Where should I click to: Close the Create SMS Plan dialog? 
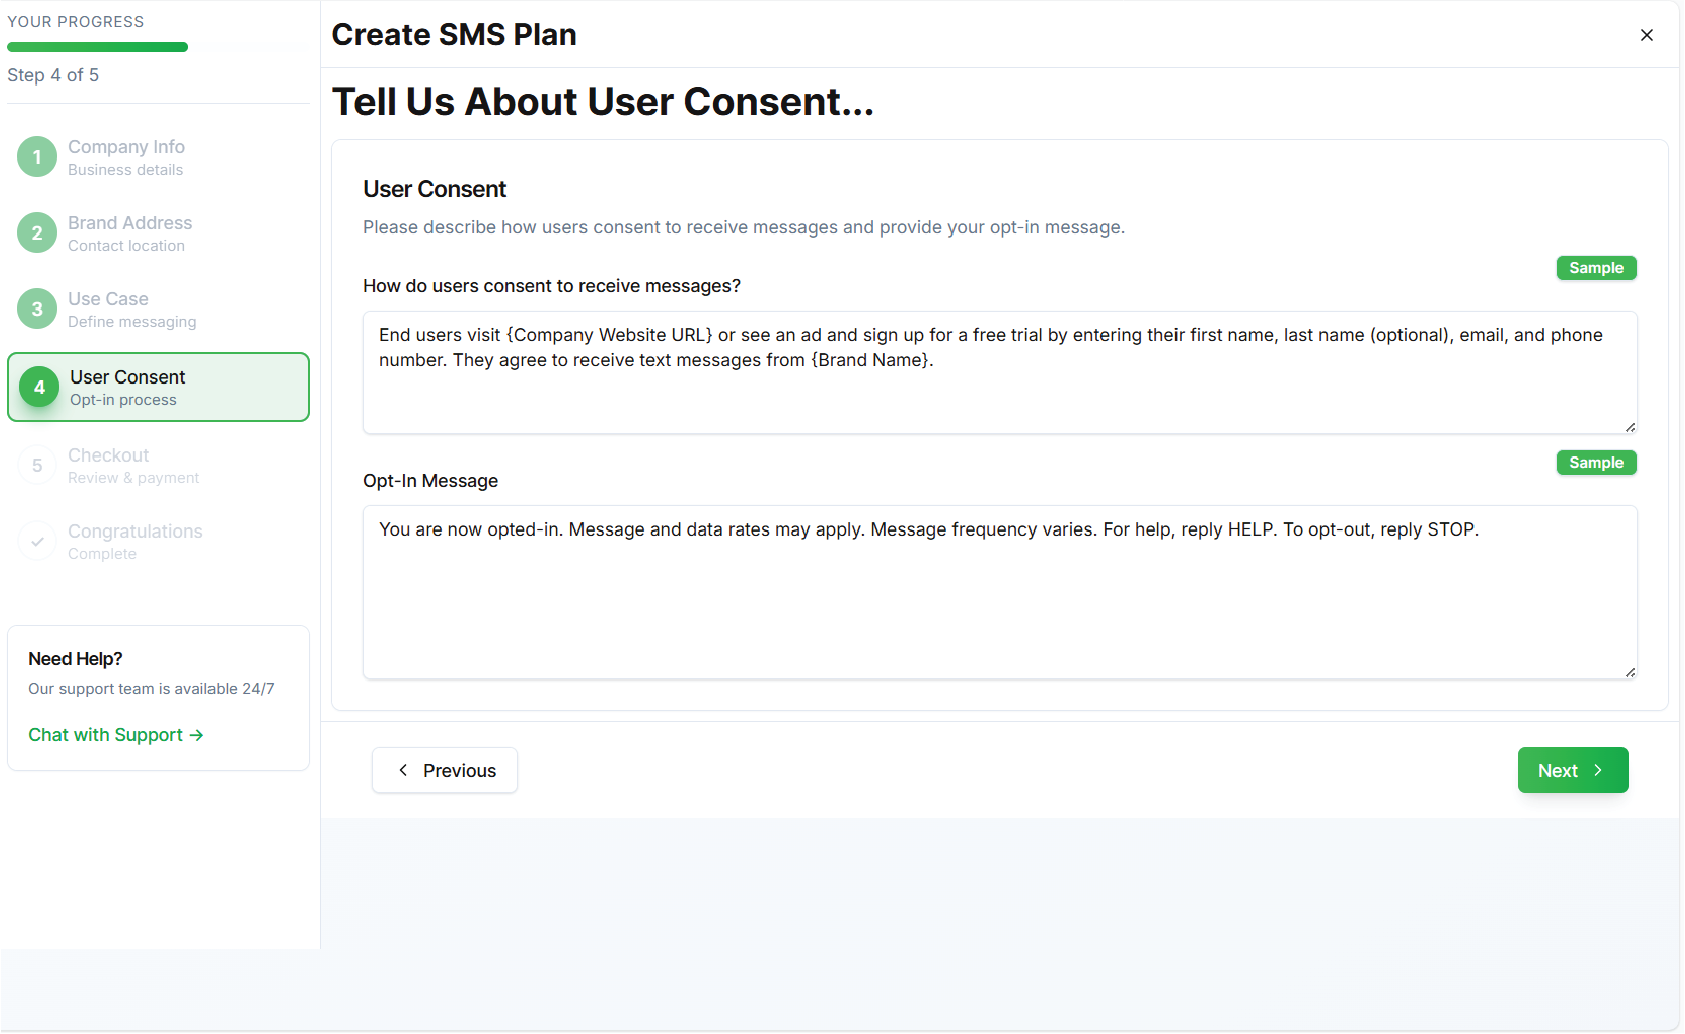[x=1647, y=34]
